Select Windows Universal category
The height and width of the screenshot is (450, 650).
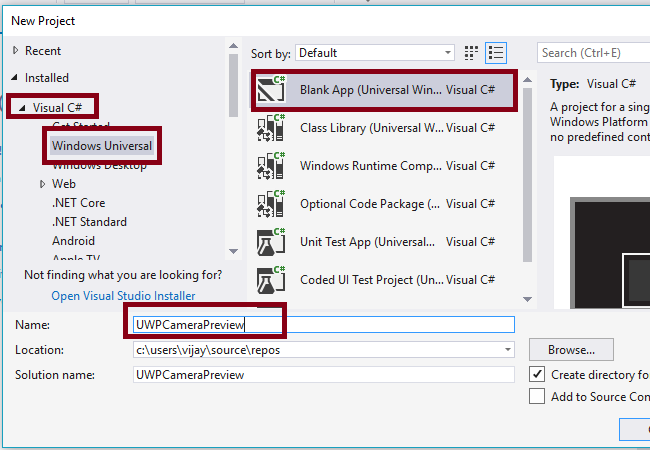point(102,146)
